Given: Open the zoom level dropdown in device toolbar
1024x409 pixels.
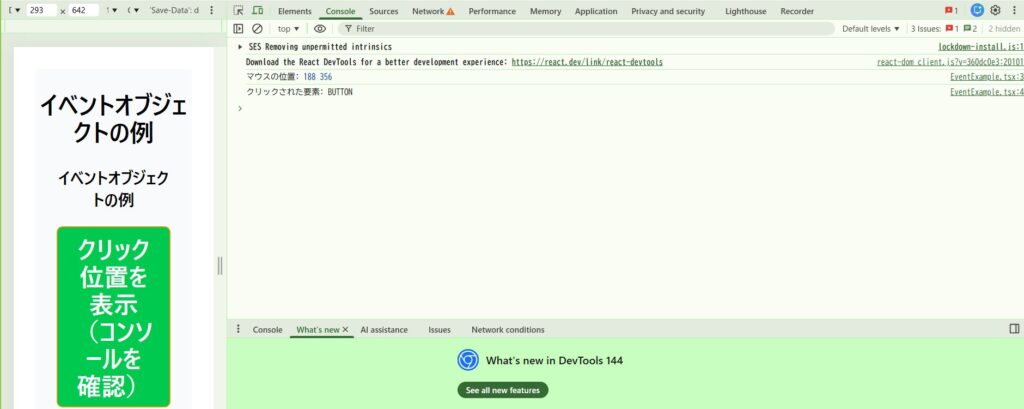Looking at the screenshot, I should (112, 10).
